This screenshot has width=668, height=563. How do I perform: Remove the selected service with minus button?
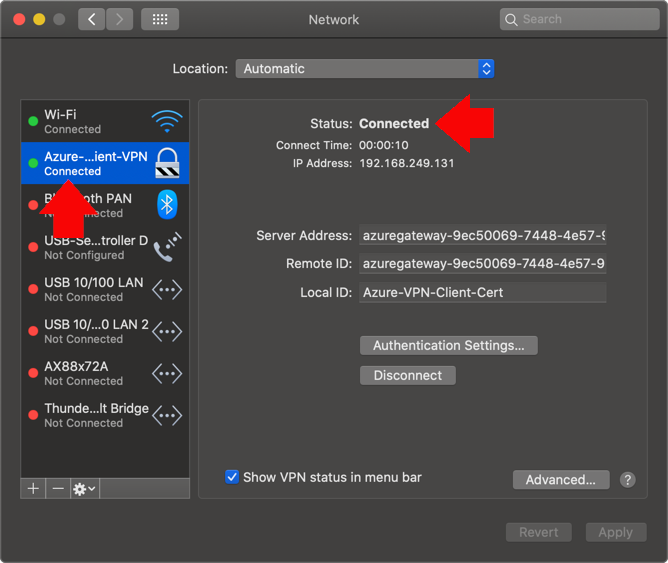pos(58,488)
